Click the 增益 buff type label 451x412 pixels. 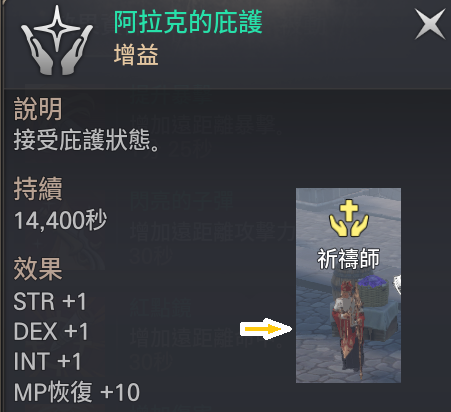[136, 55]
